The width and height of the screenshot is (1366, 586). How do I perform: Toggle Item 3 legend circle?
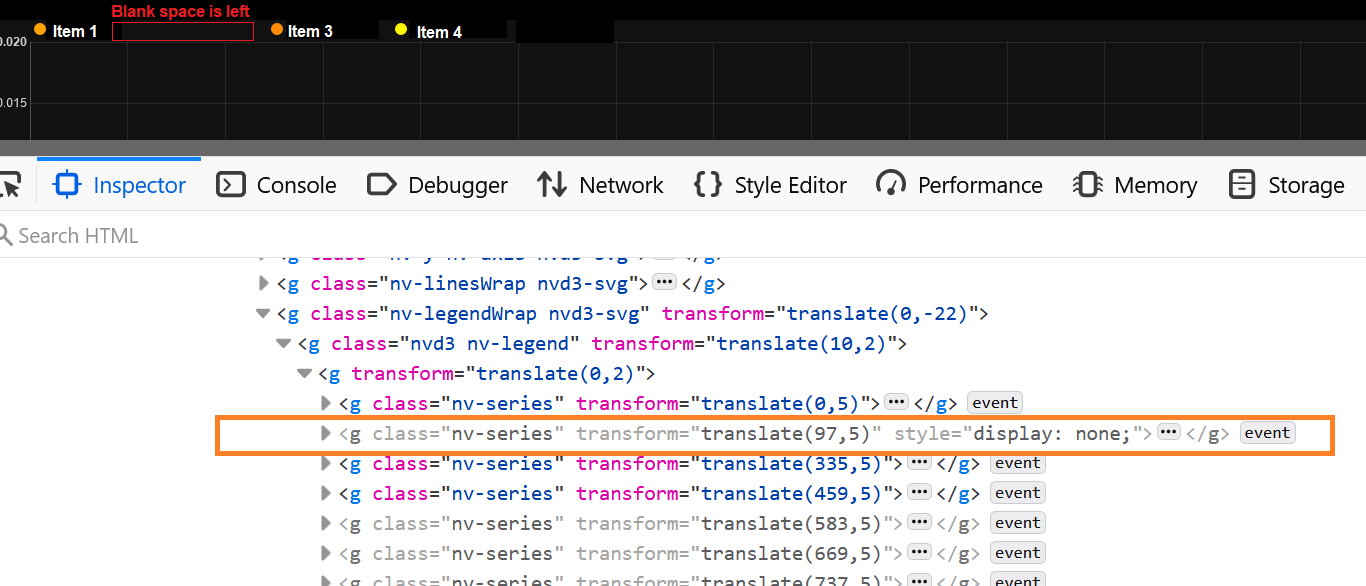coord(277,29)
